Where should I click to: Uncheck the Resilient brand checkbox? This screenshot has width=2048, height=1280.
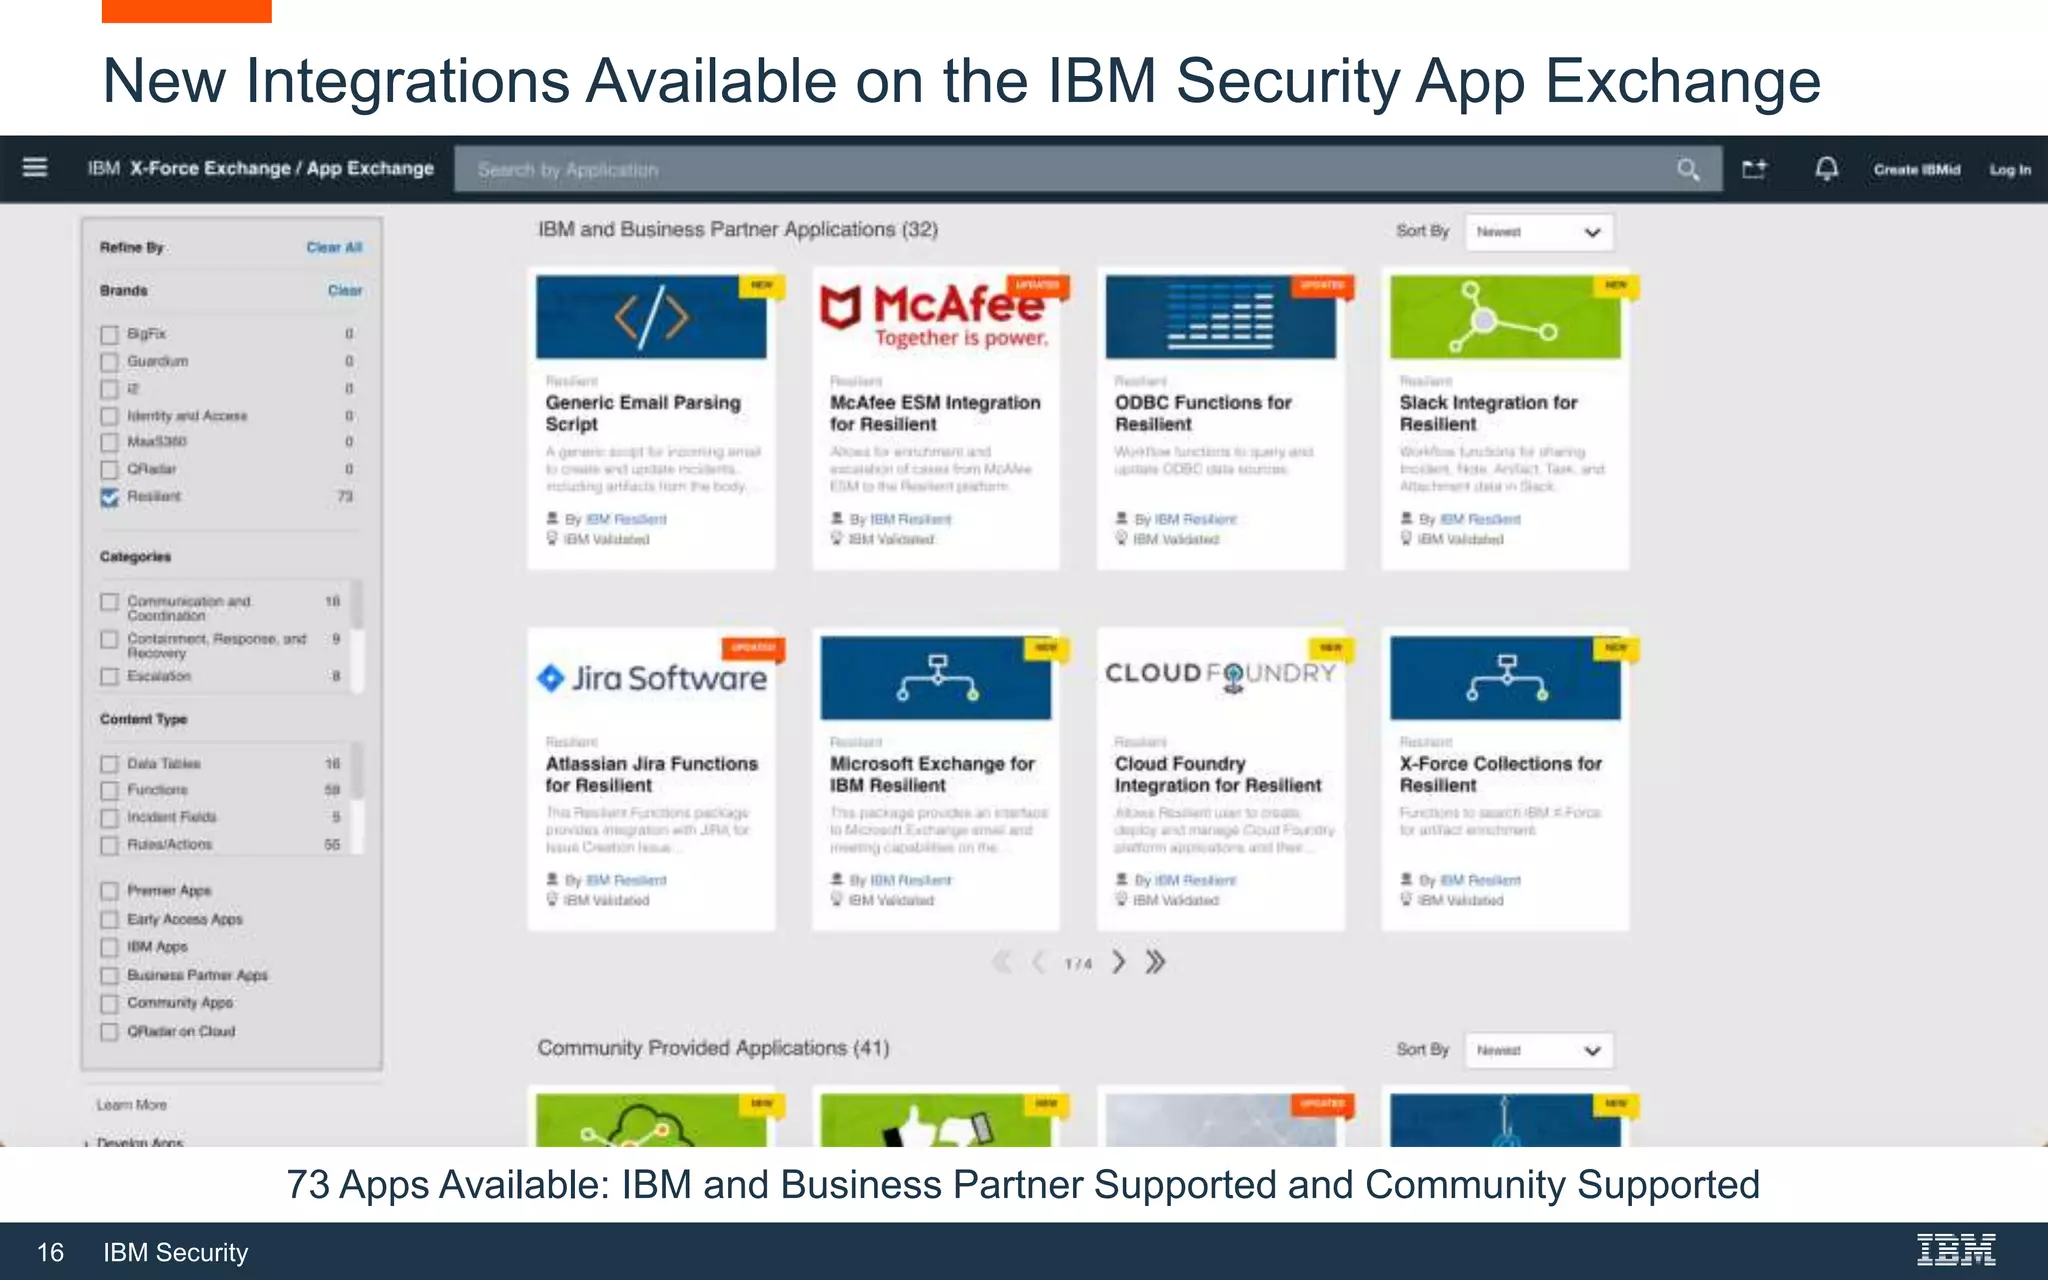[109, 496]
